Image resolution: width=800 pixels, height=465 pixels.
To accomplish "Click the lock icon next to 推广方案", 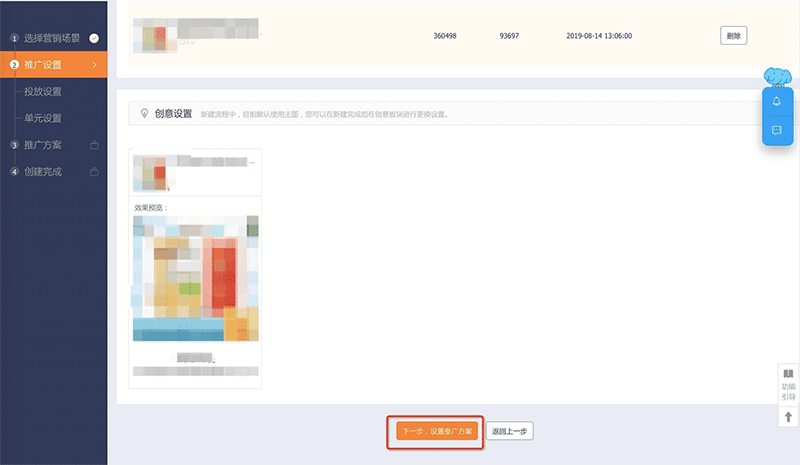I will pos(94,145).
